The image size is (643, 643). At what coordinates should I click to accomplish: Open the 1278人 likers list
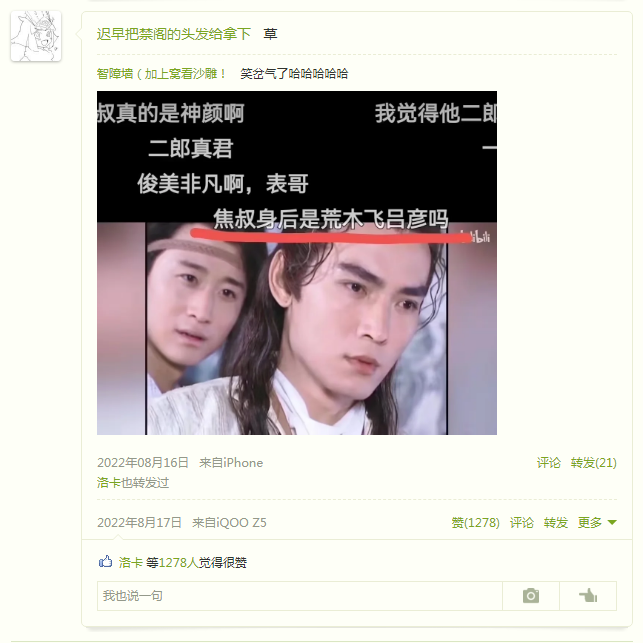178,562
